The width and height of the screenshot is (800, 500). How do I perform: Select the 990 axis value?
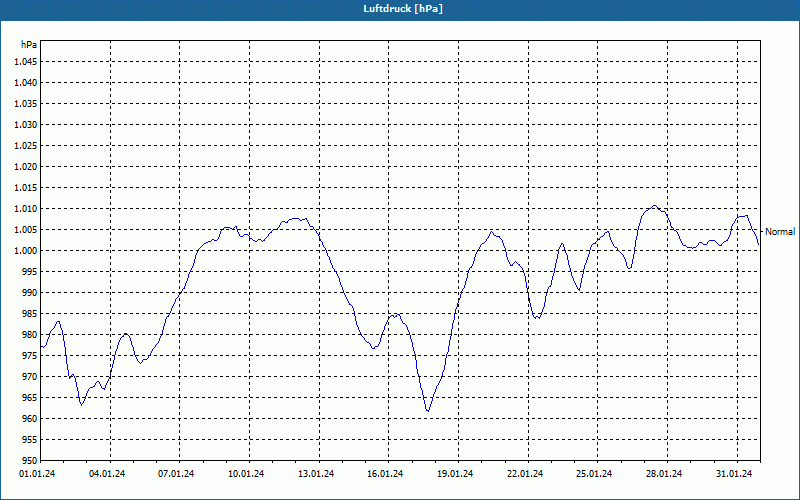click(x=30, y=292)
